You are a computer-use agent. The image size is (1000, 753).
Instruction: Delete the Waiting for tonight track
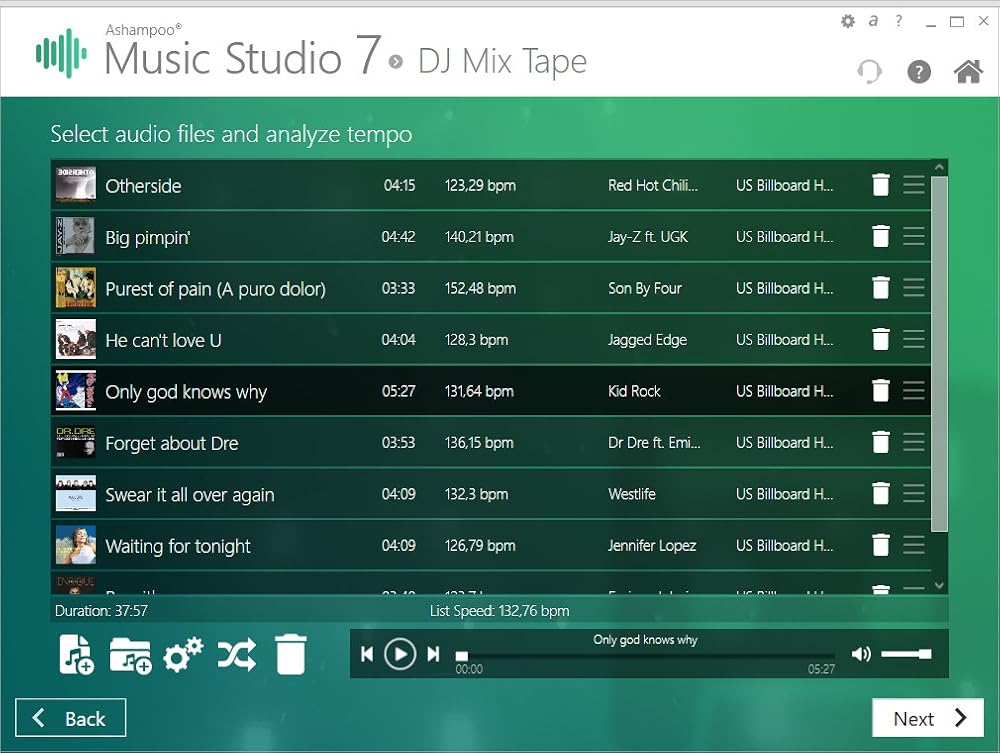881,545
